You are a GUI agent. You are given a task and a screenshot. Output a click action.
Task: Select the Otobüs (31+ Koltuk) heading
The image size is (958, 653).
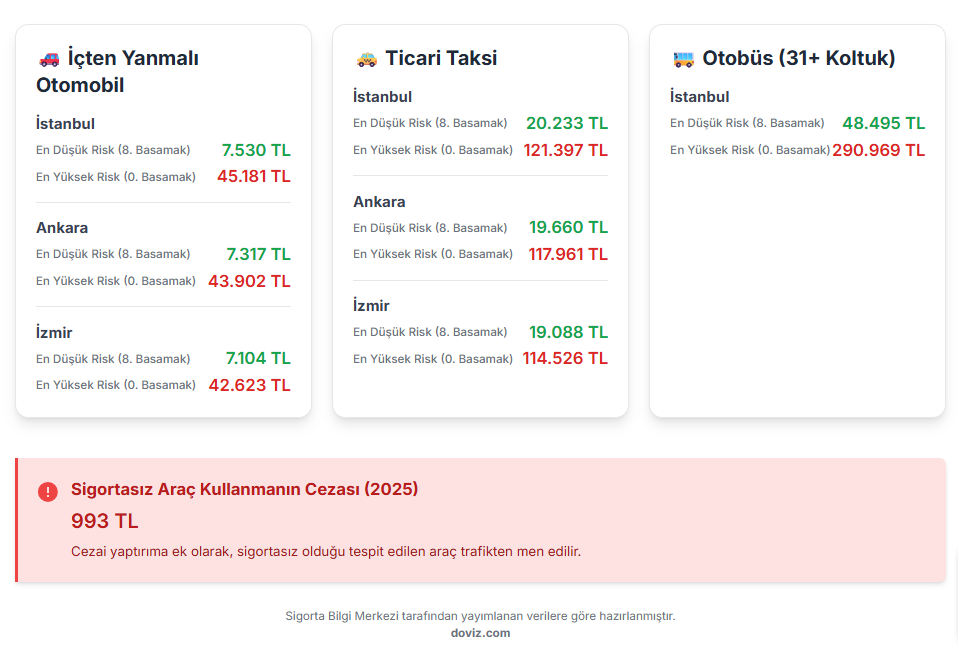click(798, 58)
